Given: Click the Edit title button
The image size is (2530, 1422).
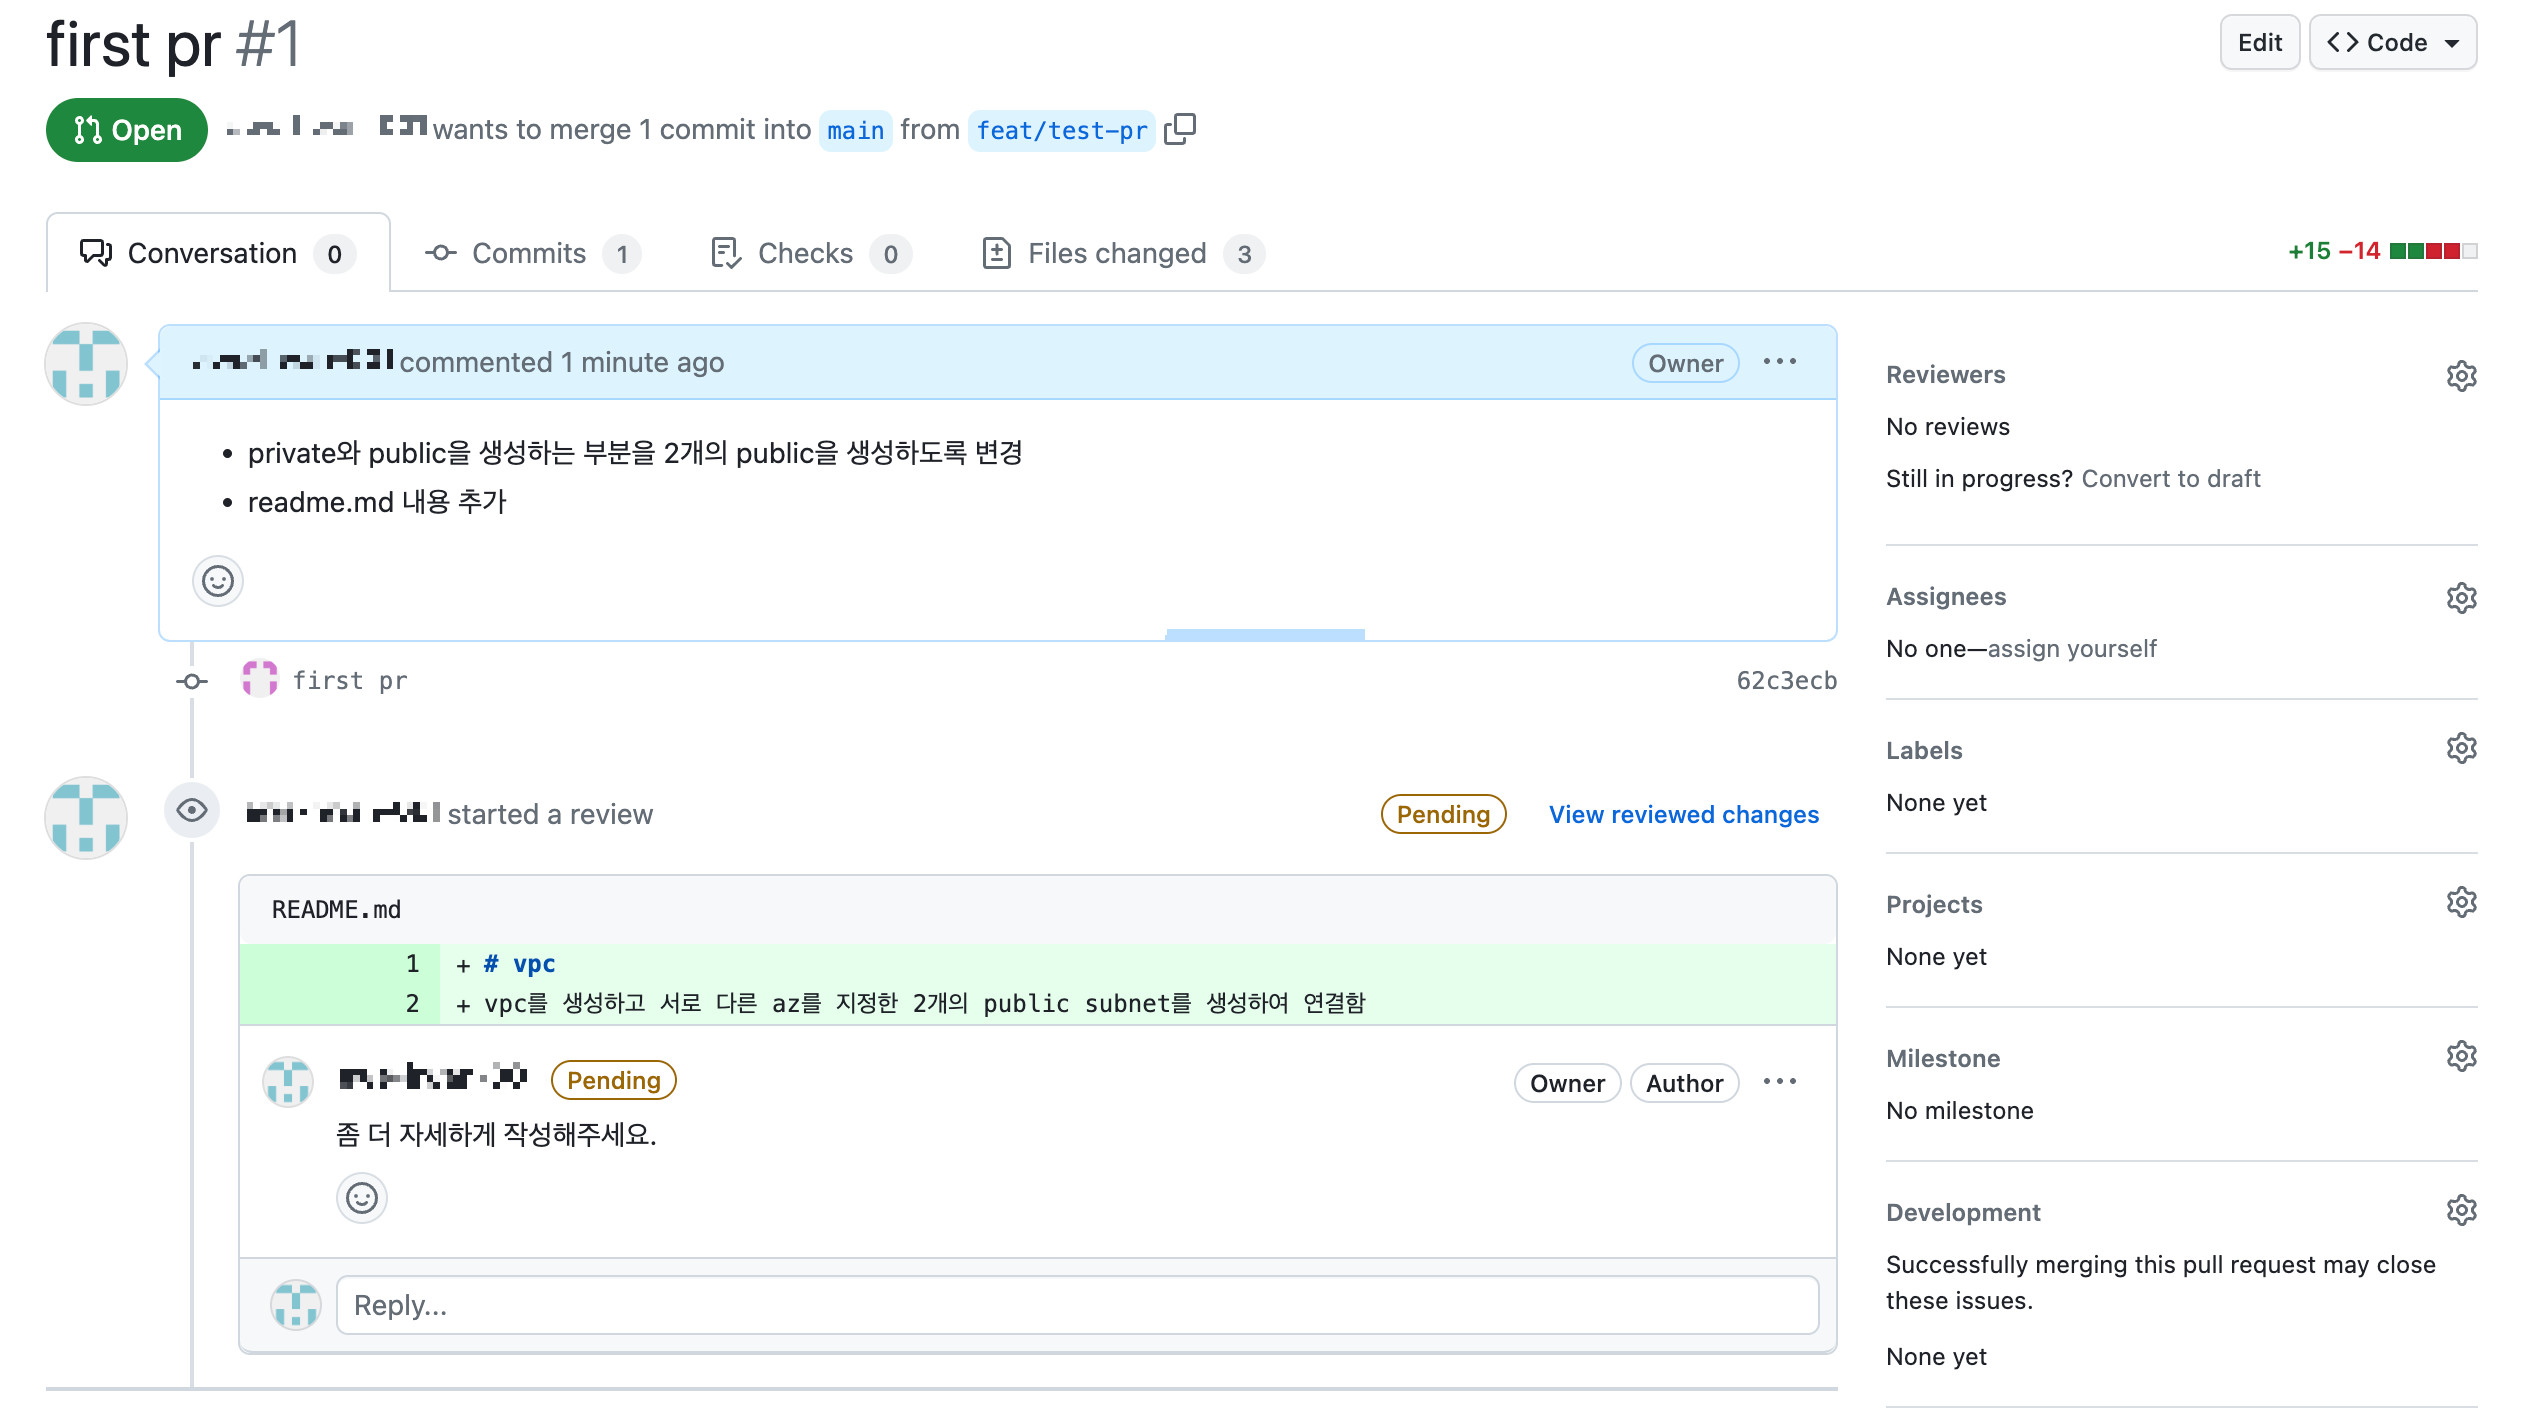Looking at the screenshot, I should [2259, 43].
